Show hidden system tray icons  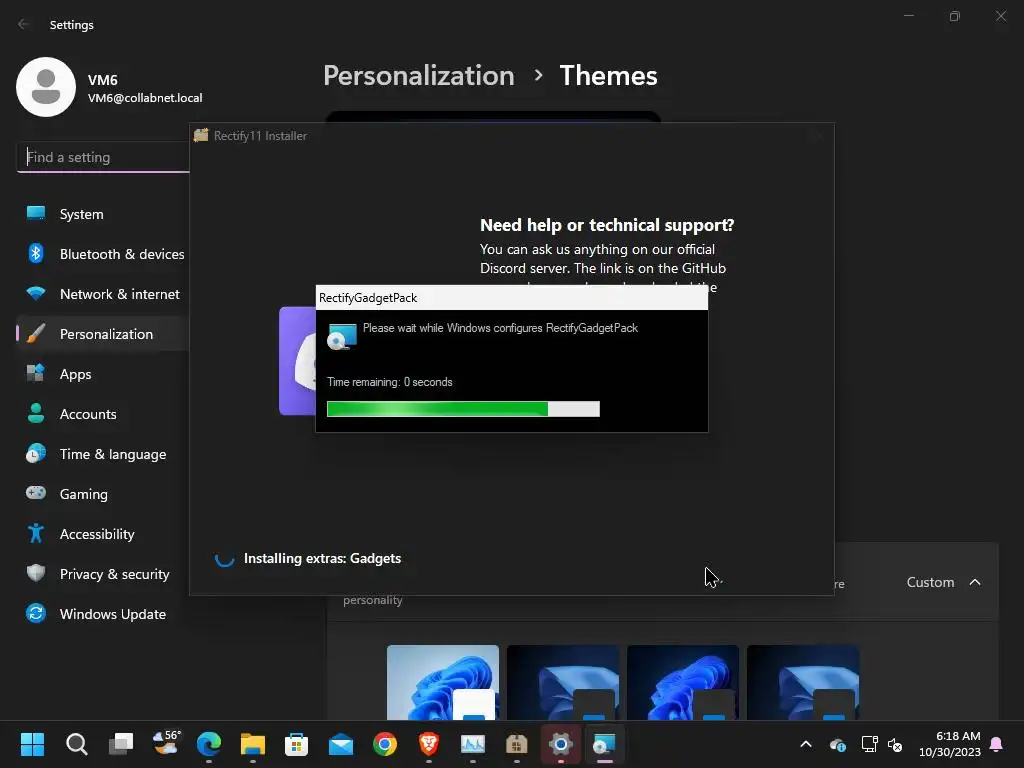(x=806, y=744)
